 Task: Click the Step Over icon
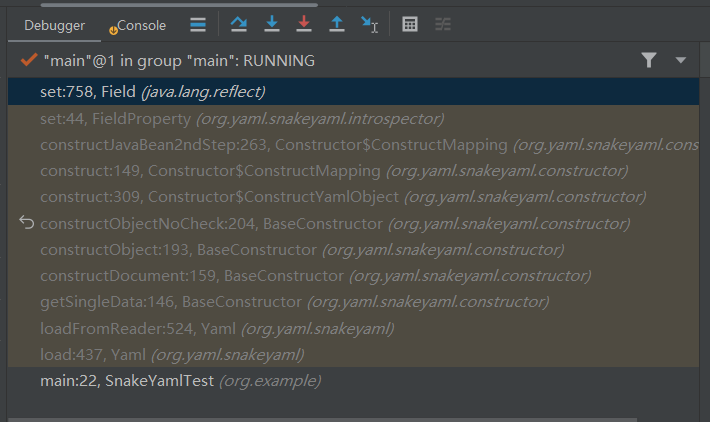[x=238, y=24]
